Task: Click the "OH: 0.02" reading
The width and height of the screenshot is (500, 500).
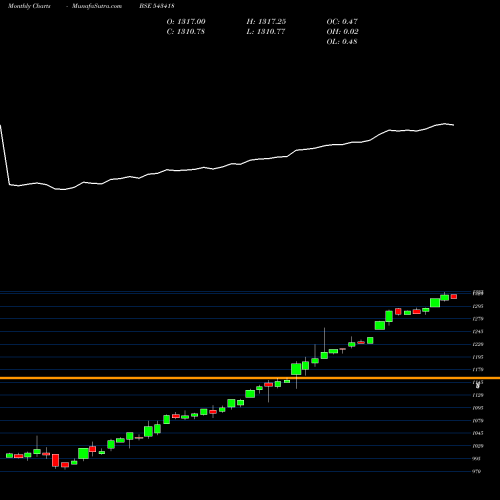Action: pos(342,32)
